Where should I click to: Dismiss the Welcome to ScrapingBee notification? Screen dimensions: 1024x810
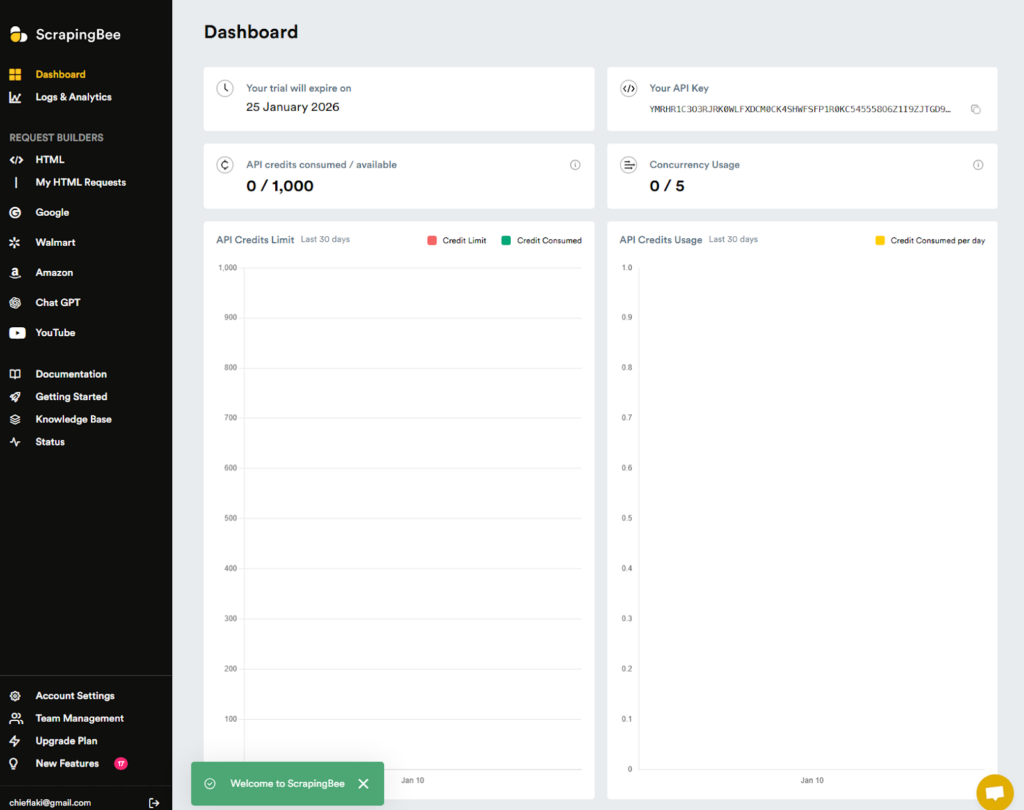(363, 784)
